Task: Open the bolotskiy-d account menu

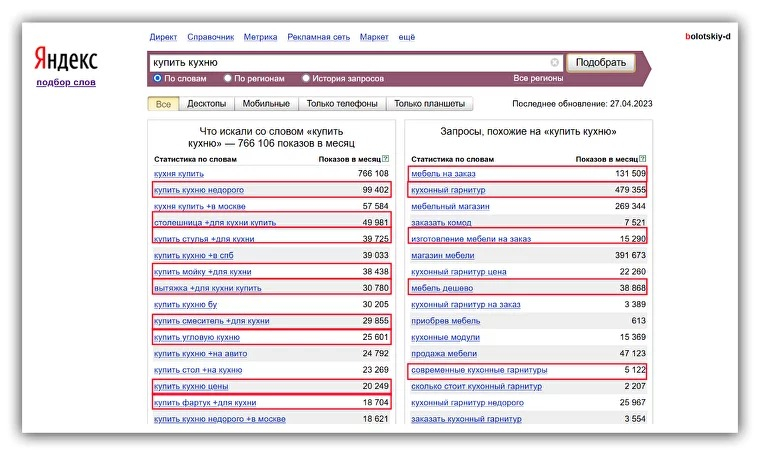Action: tap(708, 36)
